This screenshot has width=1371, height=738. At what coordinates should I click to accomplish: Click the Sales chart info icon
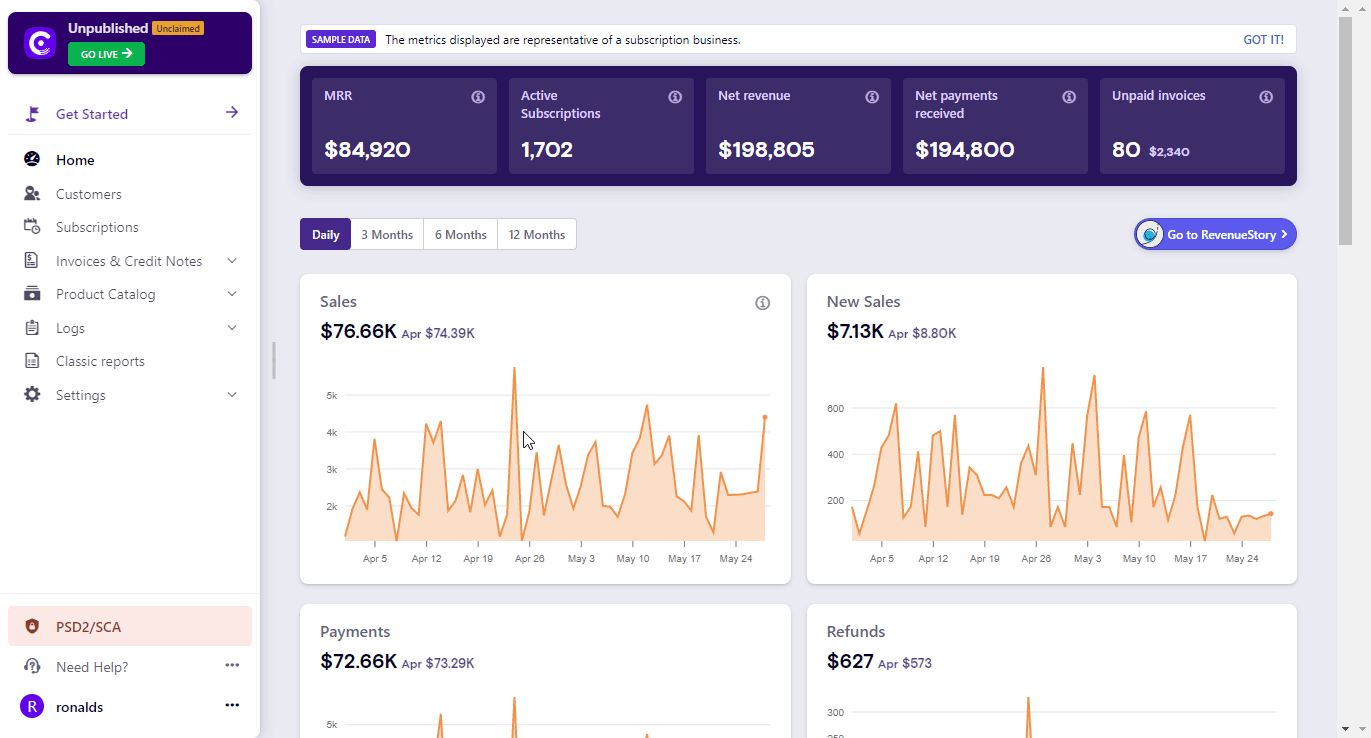coord(762,303)
